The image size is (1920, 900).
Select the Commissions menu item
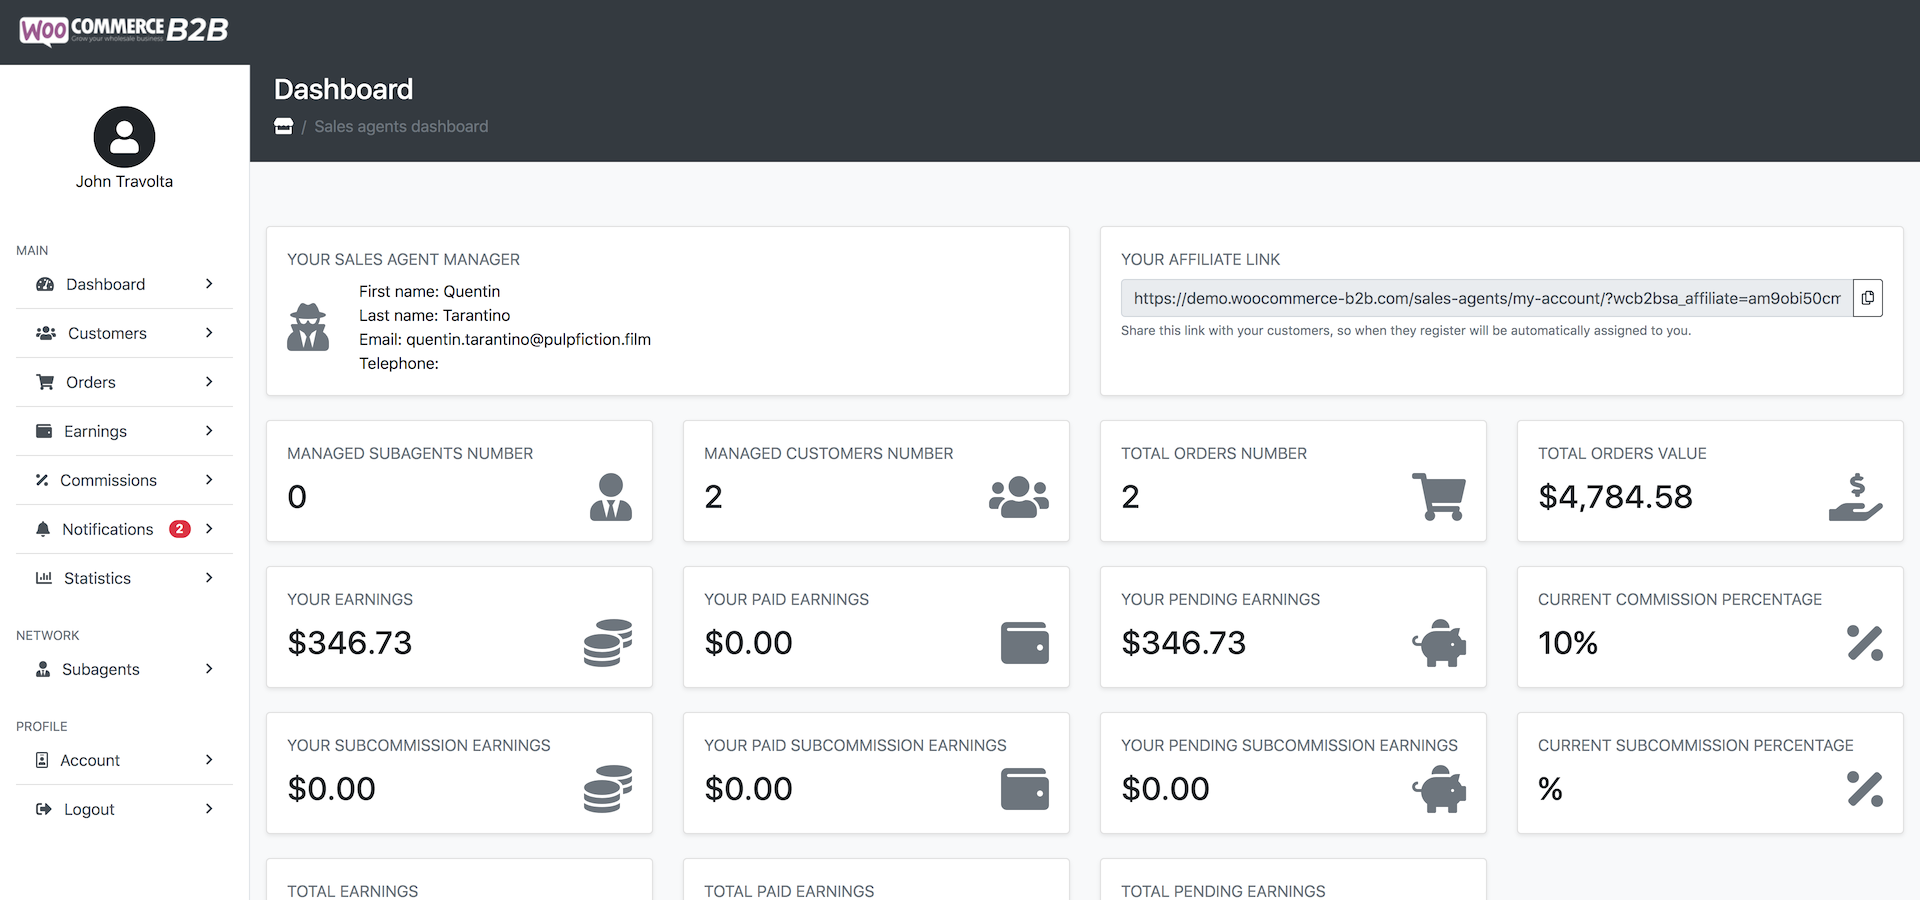pyautogui.click(x=124, y=480)
